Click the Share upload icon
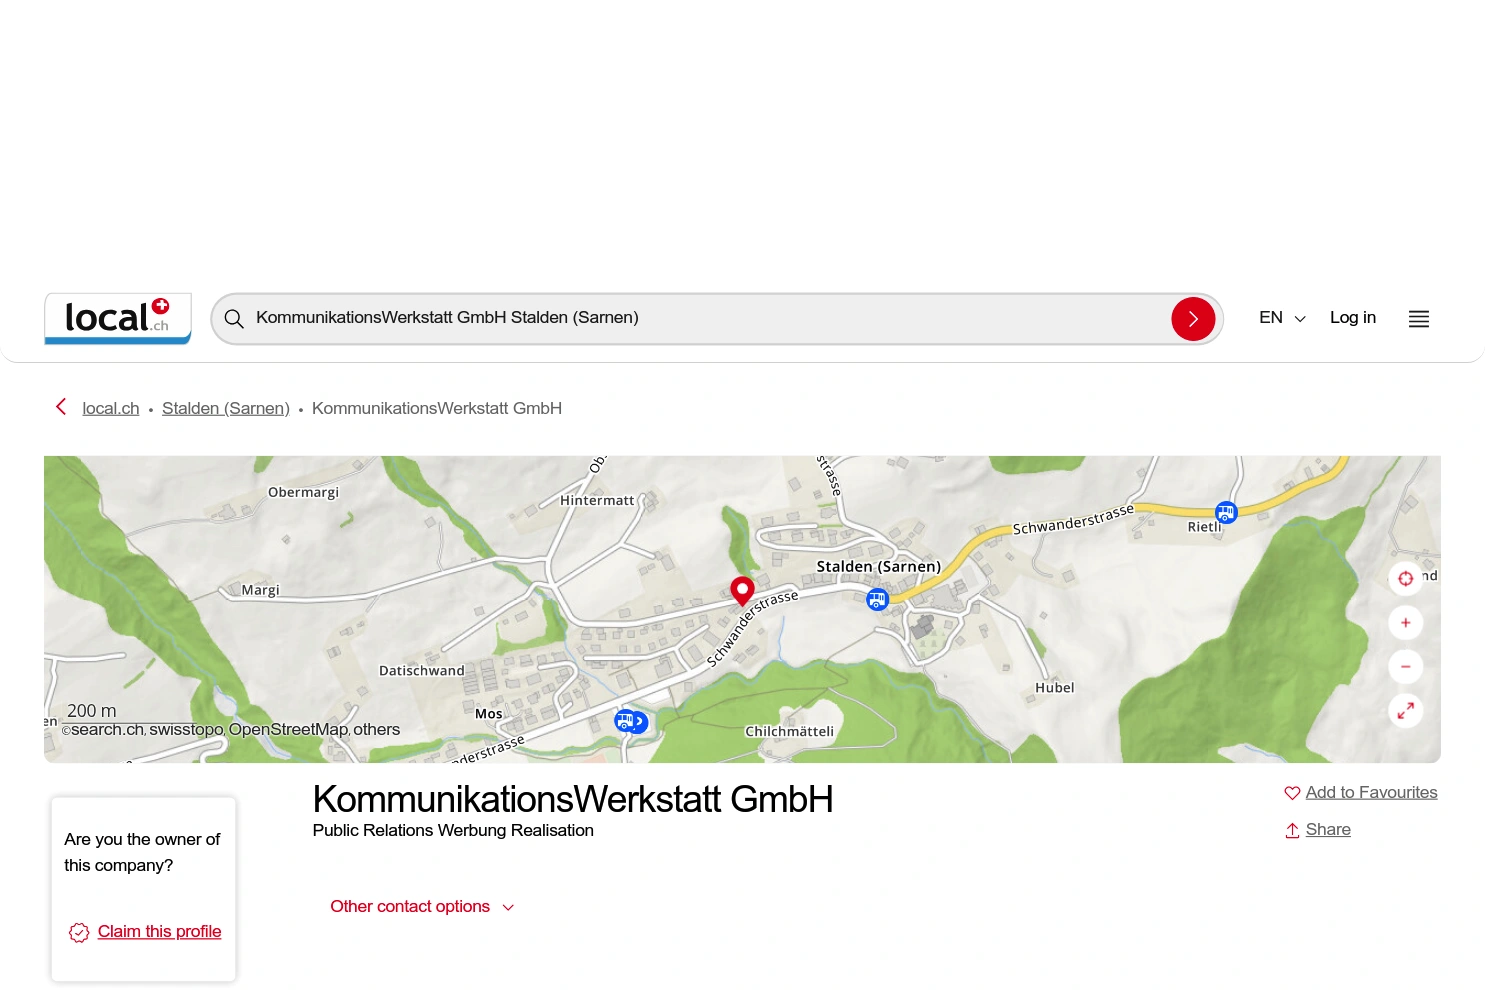This screenshot has height=990, width=1485. point(1292,830)
